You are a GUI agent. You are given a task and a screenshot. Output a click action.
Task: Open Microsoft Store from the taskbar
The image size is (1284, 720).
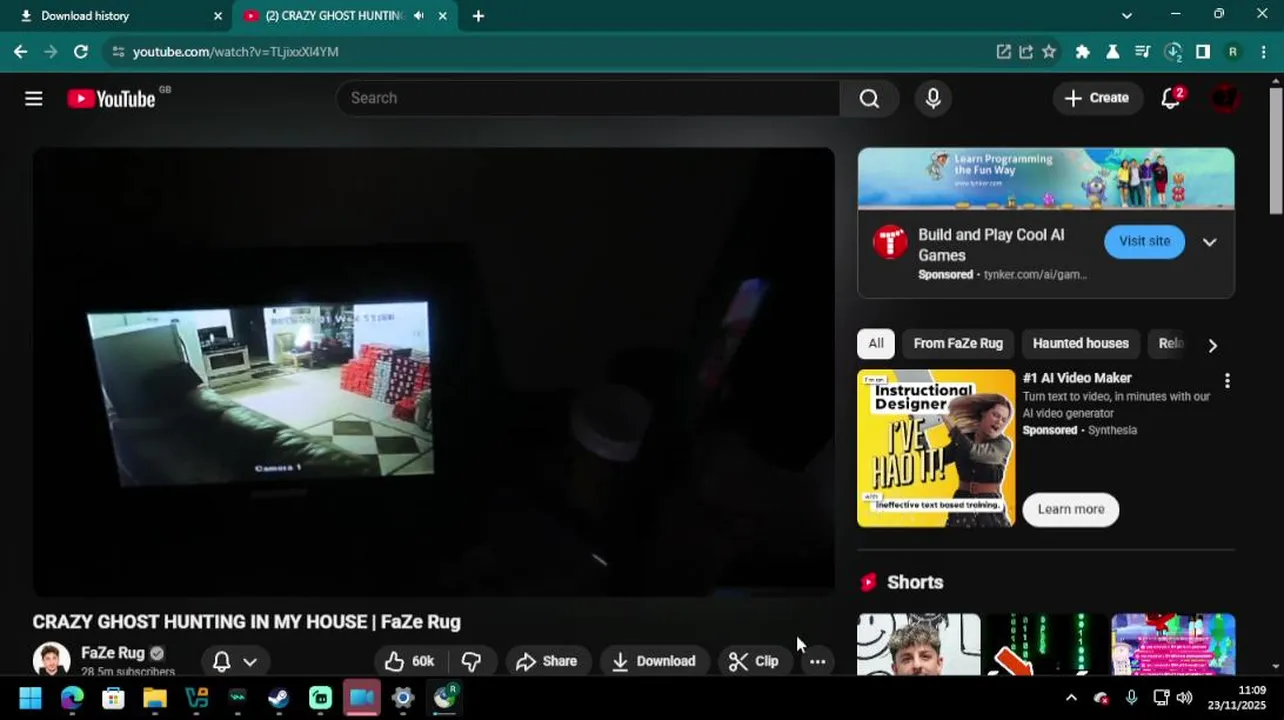tap(113, 698)
